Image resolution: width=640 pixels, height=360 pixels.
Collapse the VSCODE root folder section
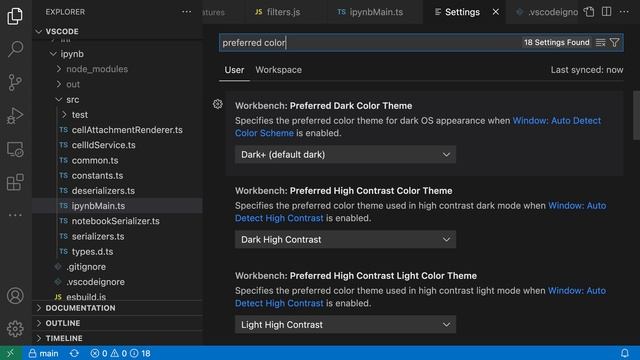(x=118, y=31)
